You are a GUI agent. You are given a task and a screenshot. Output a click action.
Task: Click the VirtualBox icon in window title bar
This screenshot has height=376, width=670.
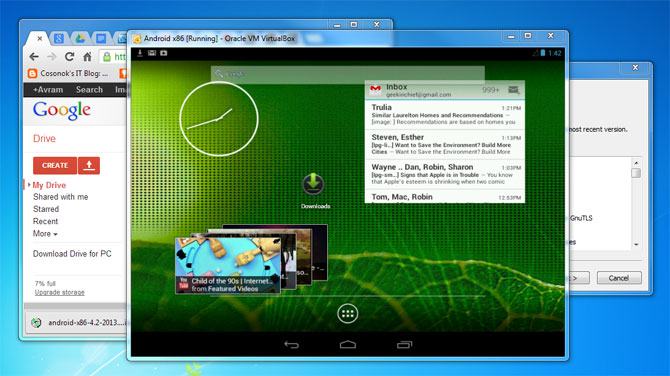(x=137, y=39)
